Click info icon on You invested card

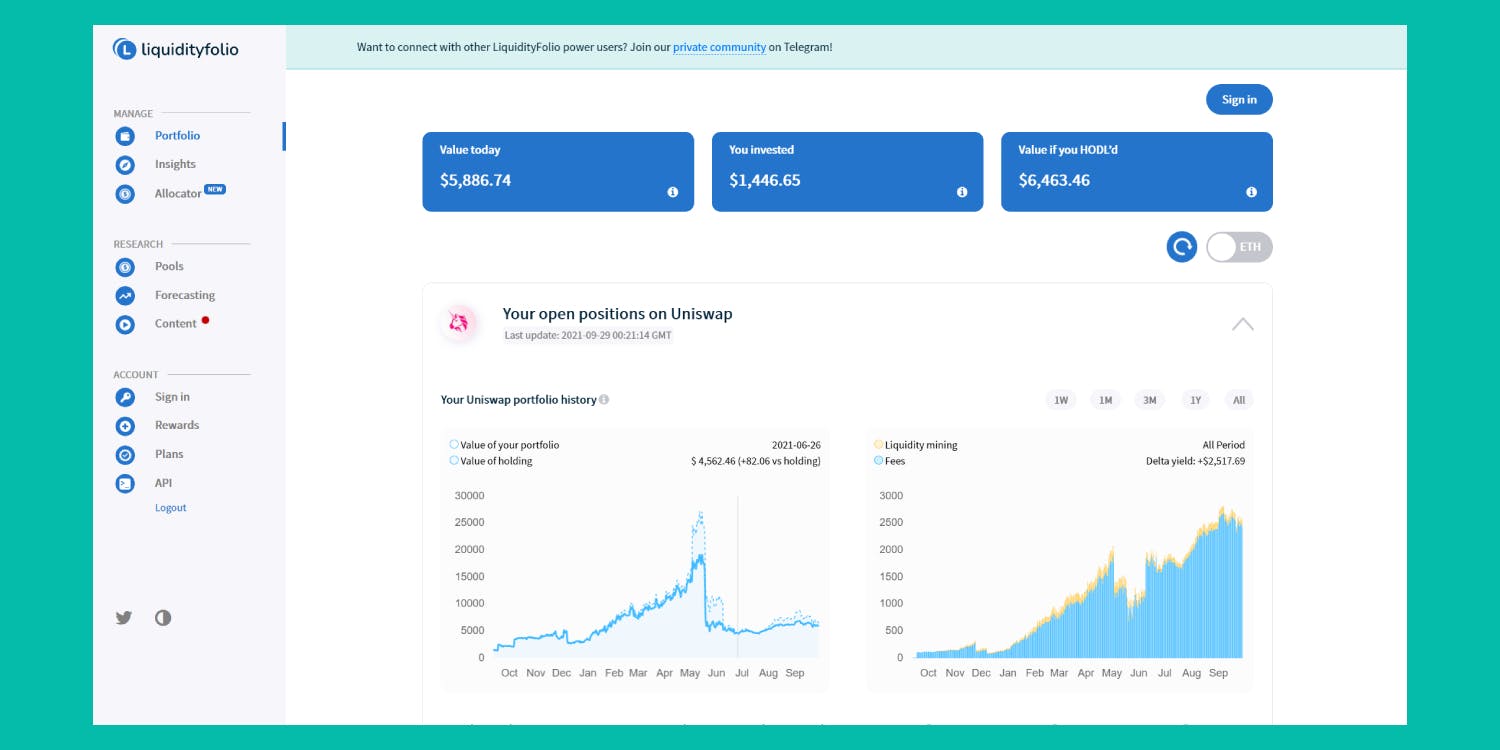(962, 192)
